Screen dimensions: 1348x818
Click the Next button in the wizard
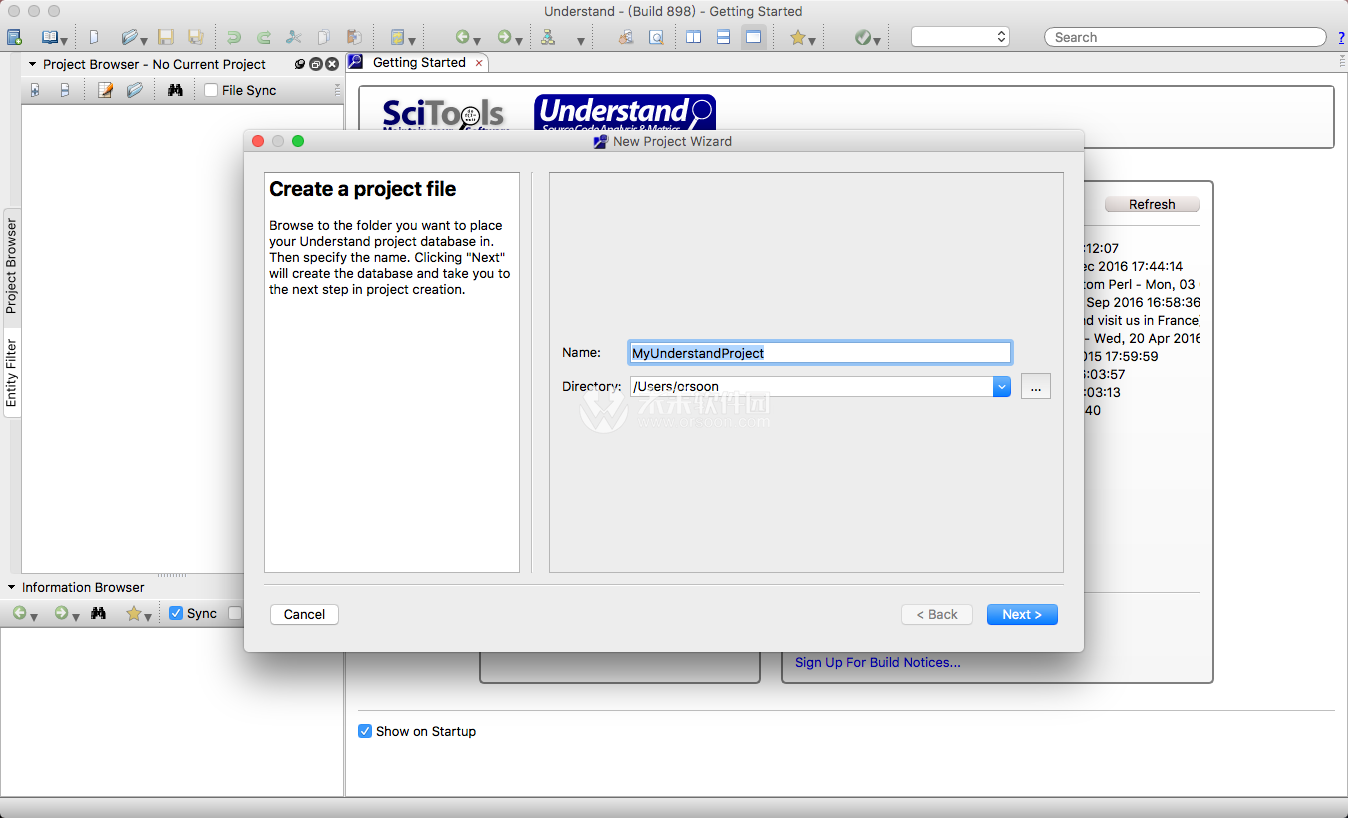tap(1022, 614)
